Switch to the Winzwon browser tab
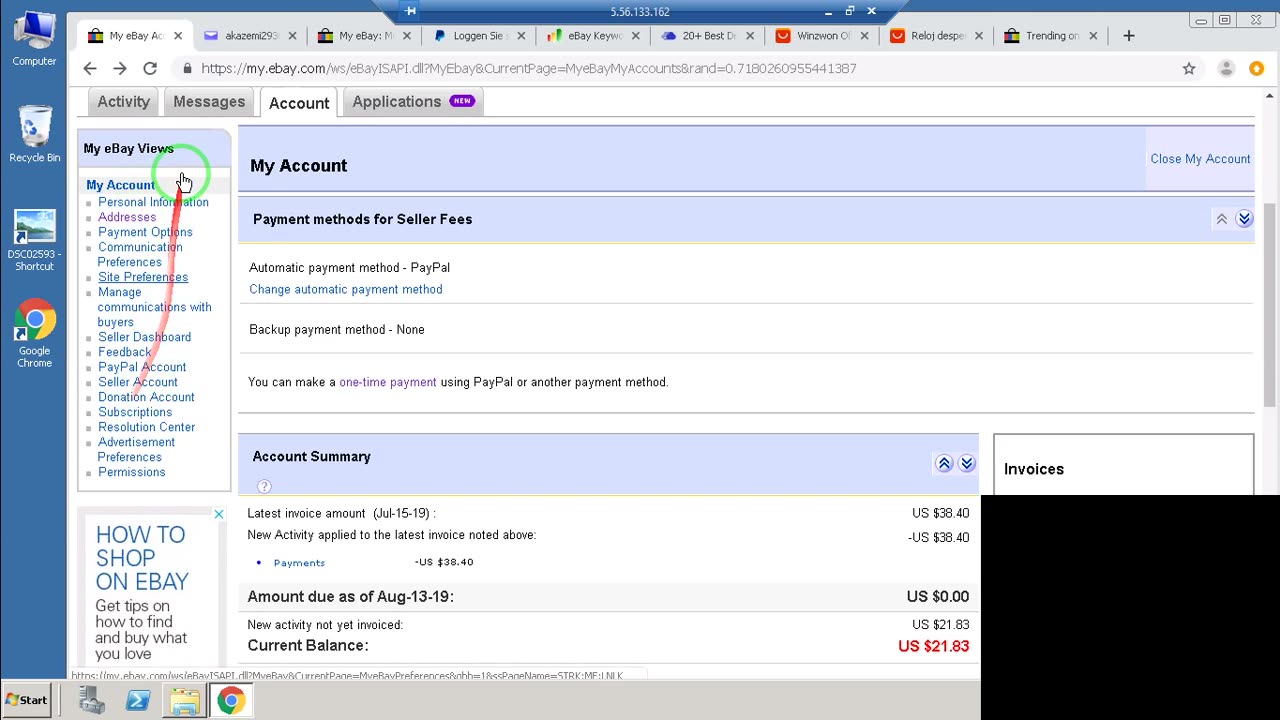The image size is (1280, 720). point(822,36)
